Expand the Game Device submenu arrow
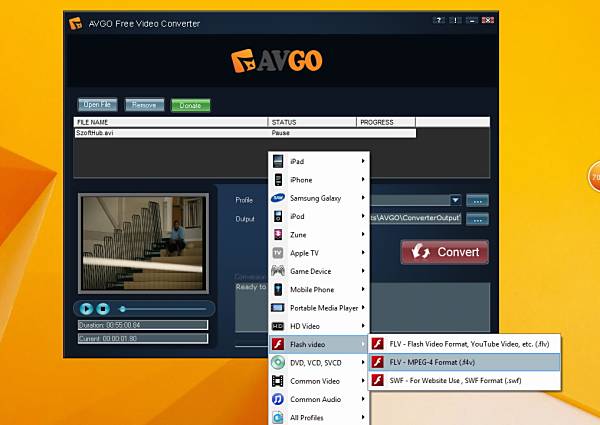 click(x=363, y=271)
